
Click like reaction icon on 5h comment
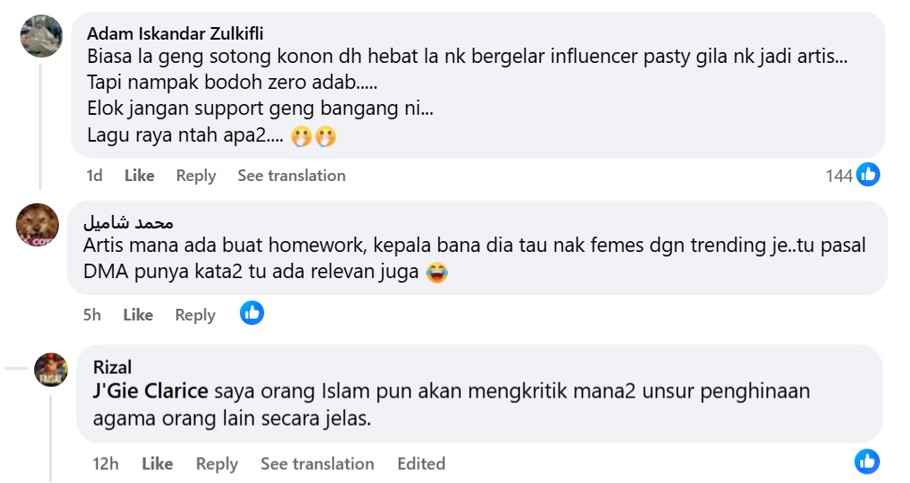(x=252, y=313)
